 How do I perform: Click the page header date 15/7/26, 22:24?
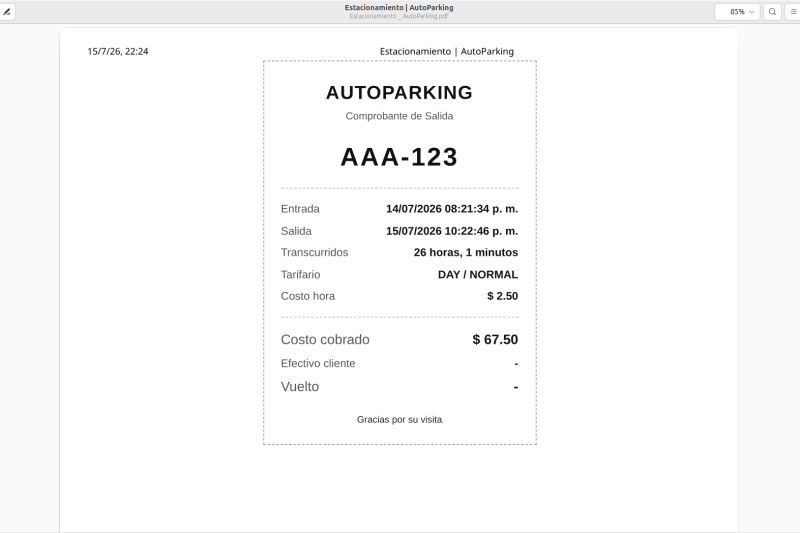(118, 52)
